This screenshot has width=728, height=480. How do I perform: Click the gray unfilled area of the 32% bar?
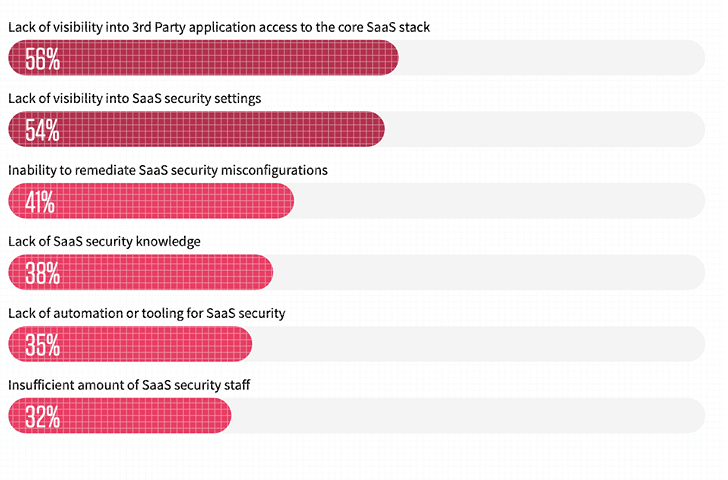coord(470,417)
